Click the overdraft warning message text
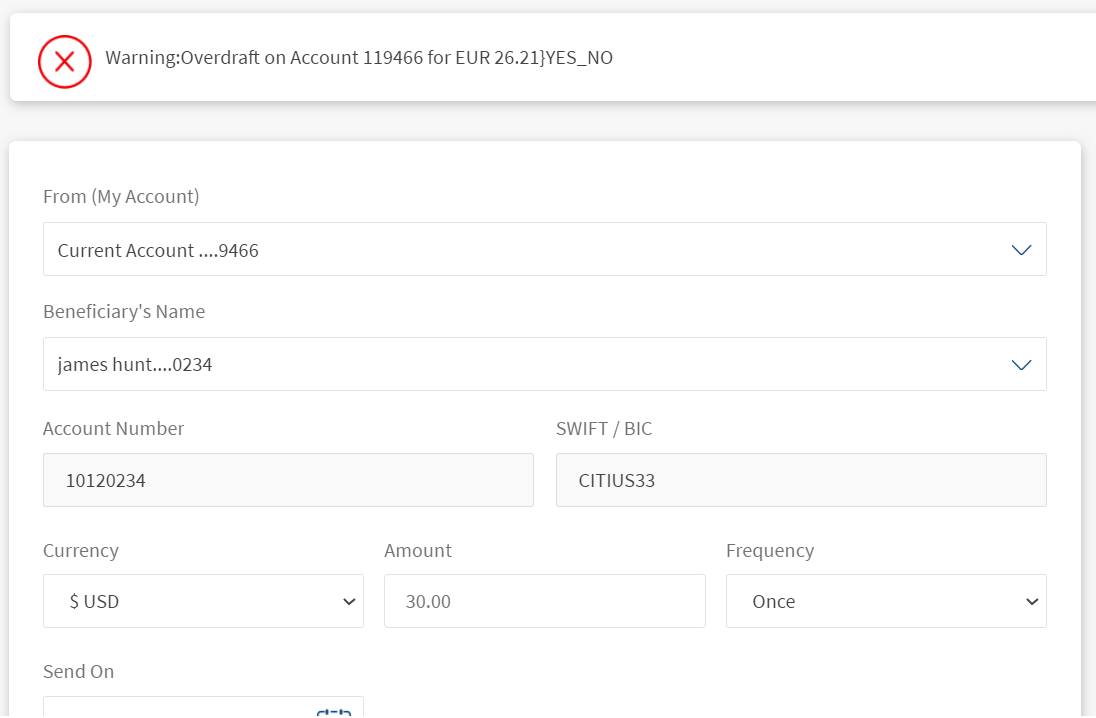 (359, 58)
